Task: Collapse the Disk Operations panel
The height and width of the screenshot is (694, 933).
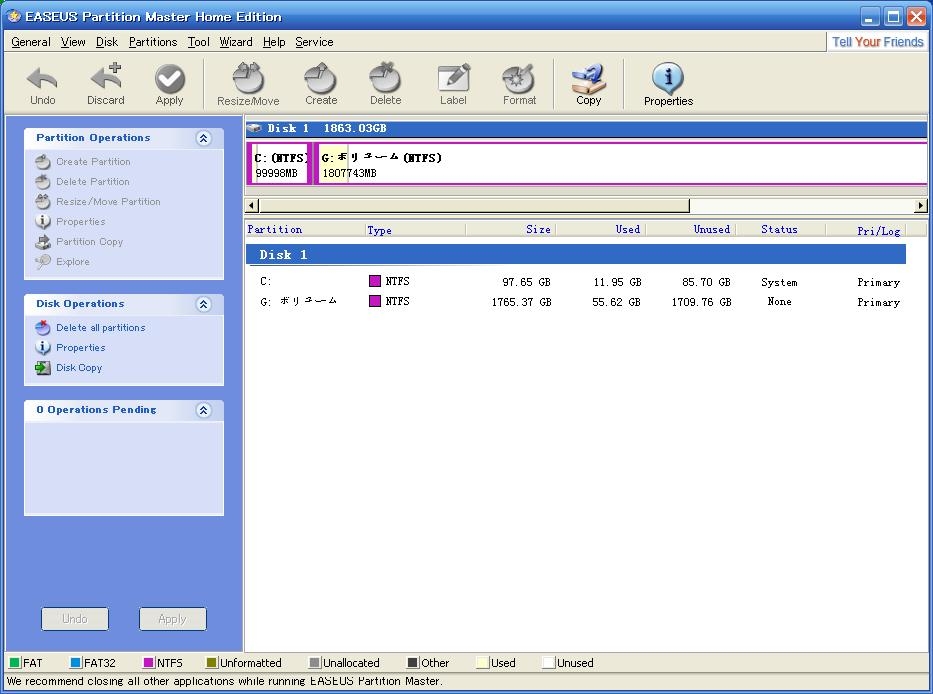Action: (x=203, y=304)
